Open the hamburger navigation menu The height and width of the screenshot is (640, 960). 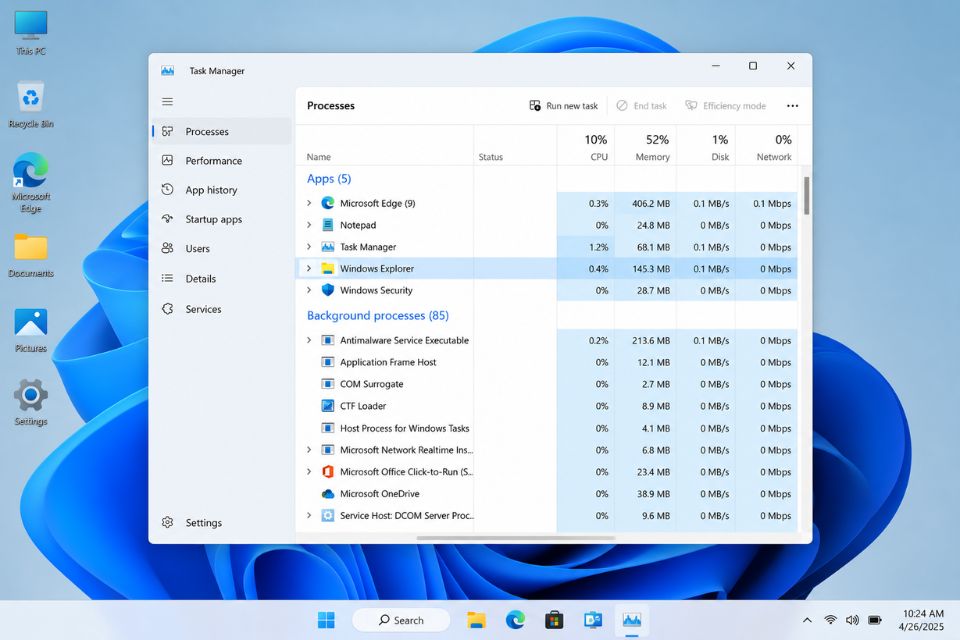pyautogui.click(x=167, y=102)
